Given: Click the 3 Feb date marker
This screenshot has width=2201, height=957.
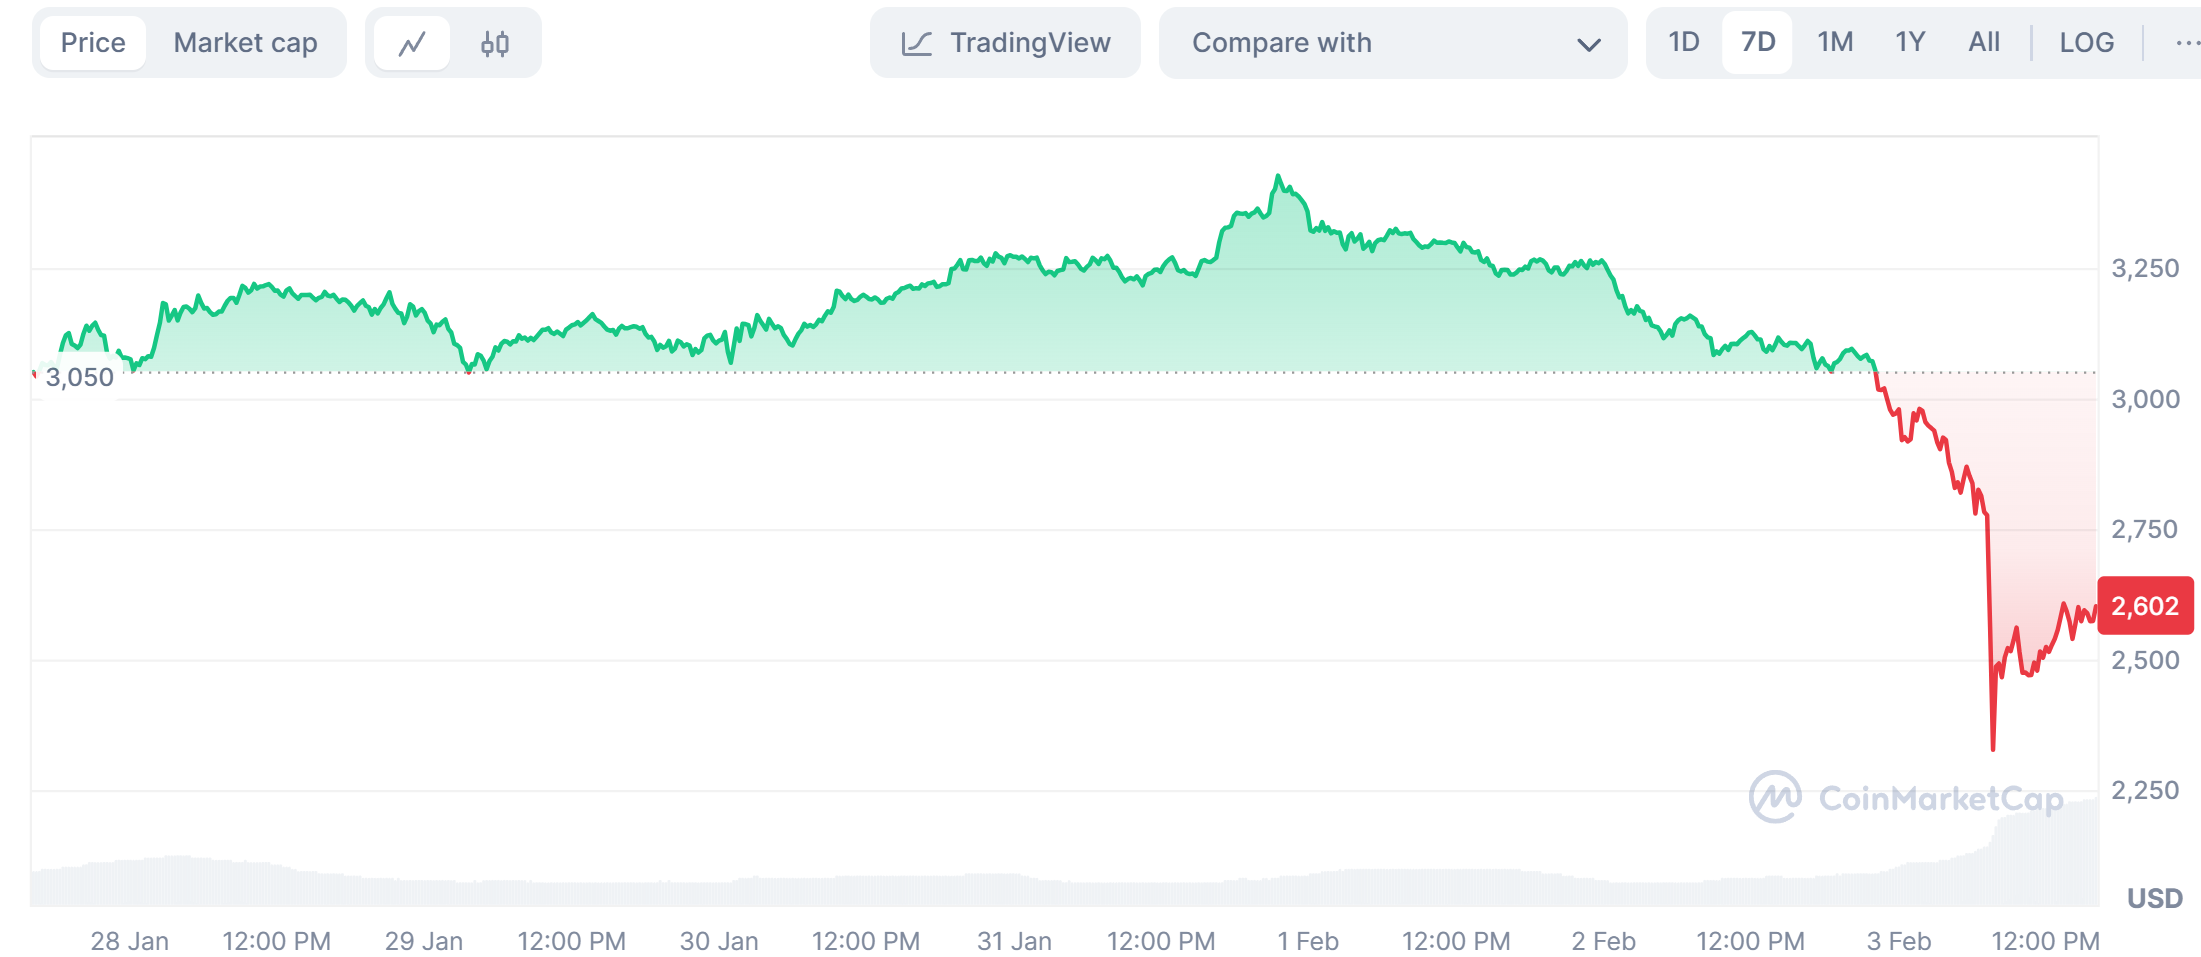Looking at the screenshot, I should pos(1898,941).
